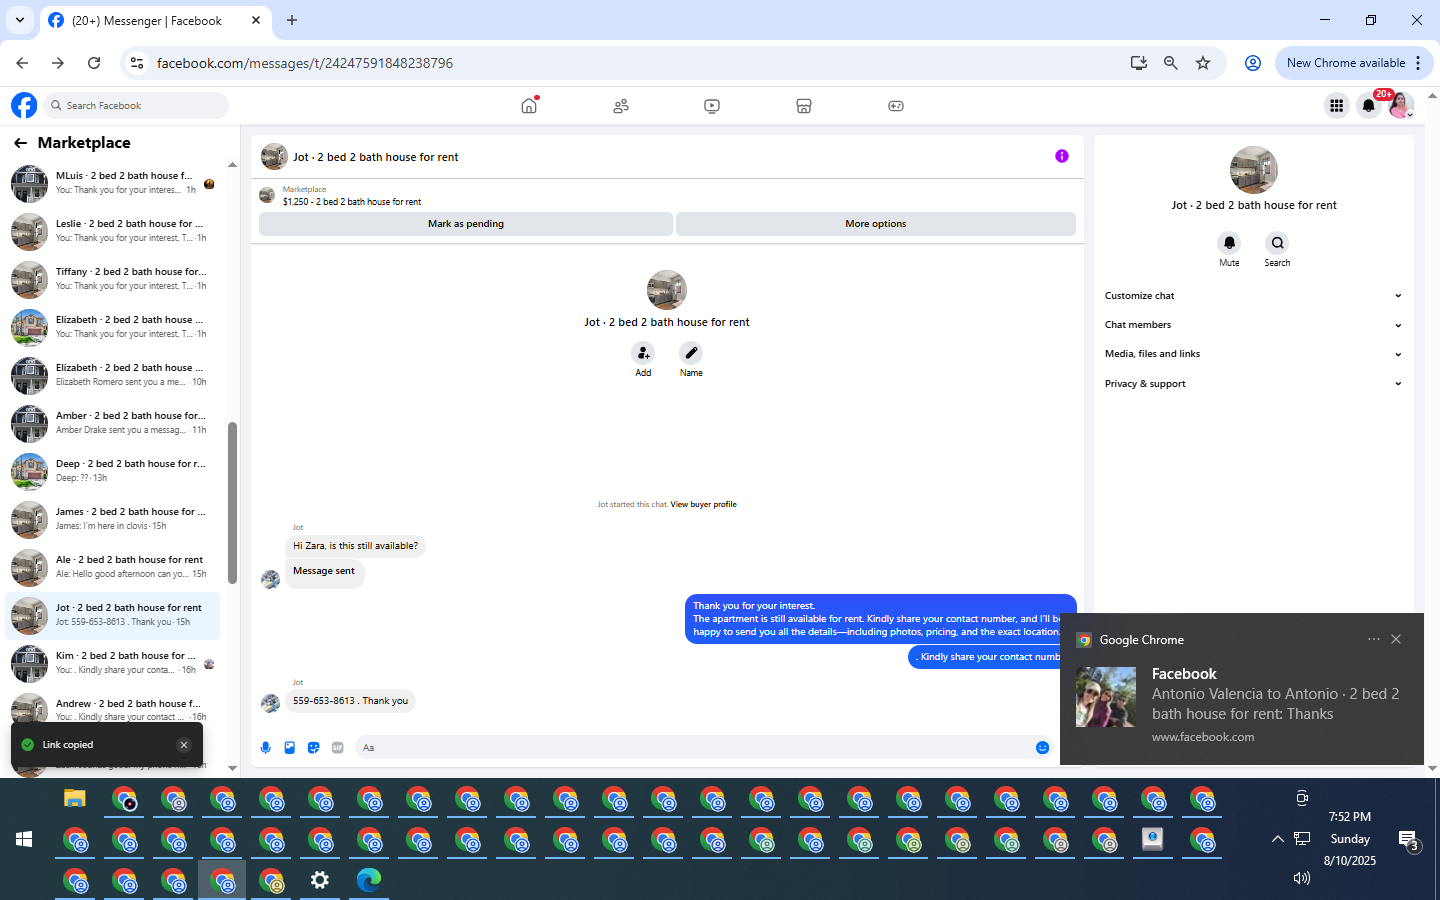
Task: Open James conversation in the list
Action: click(x=113, y=520)
